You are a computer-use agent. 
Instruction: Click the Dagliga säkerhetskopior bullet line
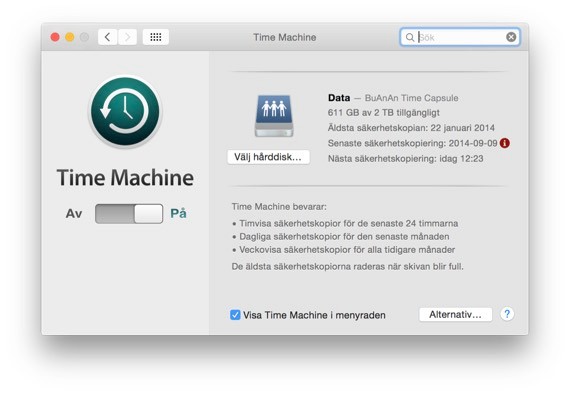click(x=341, y=237)
